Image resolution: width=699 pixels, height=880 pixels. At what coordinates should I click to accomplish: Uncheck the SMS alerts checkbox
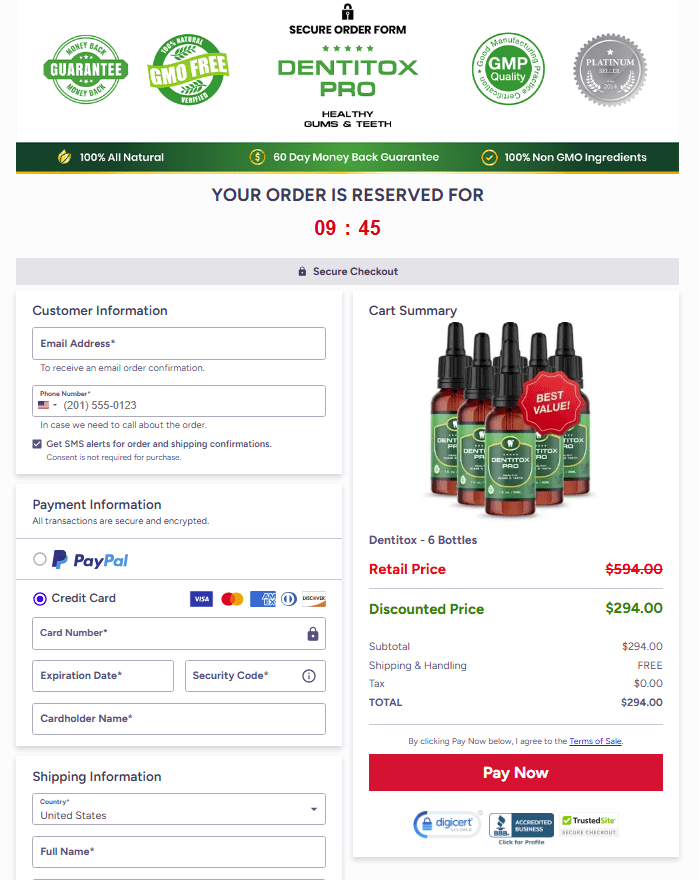37,444
